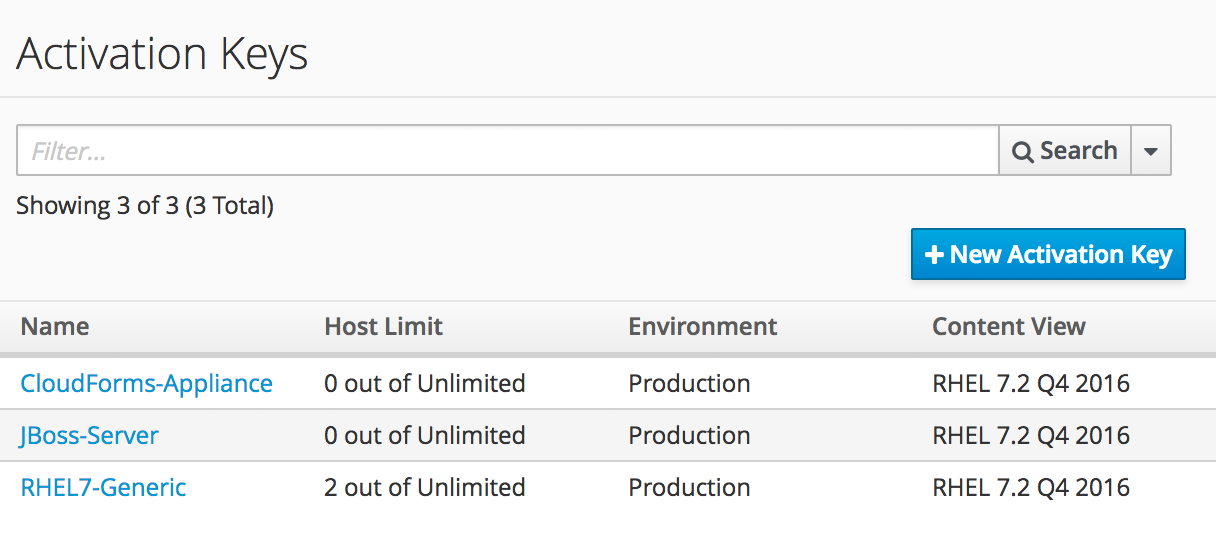Sort by the Name column header

pyautogui.click(x=55, y=326)
